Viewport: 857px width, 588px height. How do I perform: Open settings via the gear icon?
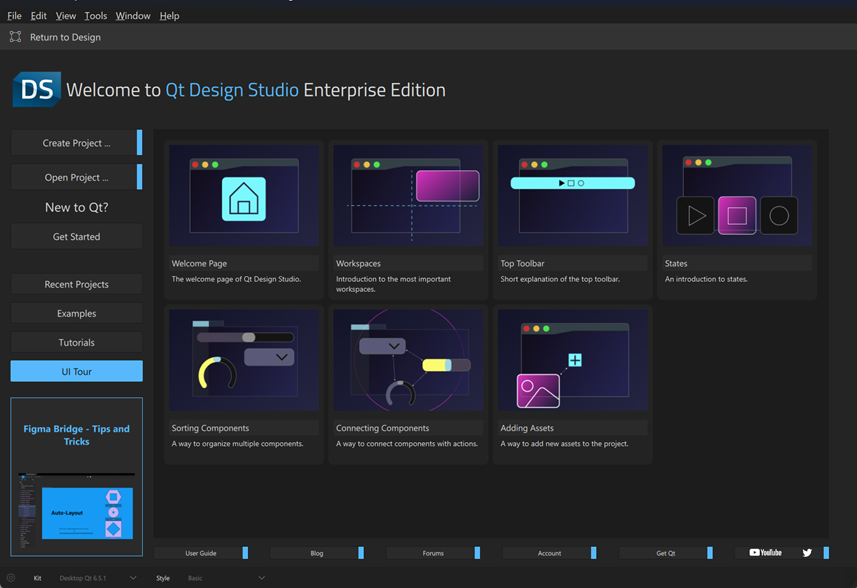point(13,578)
